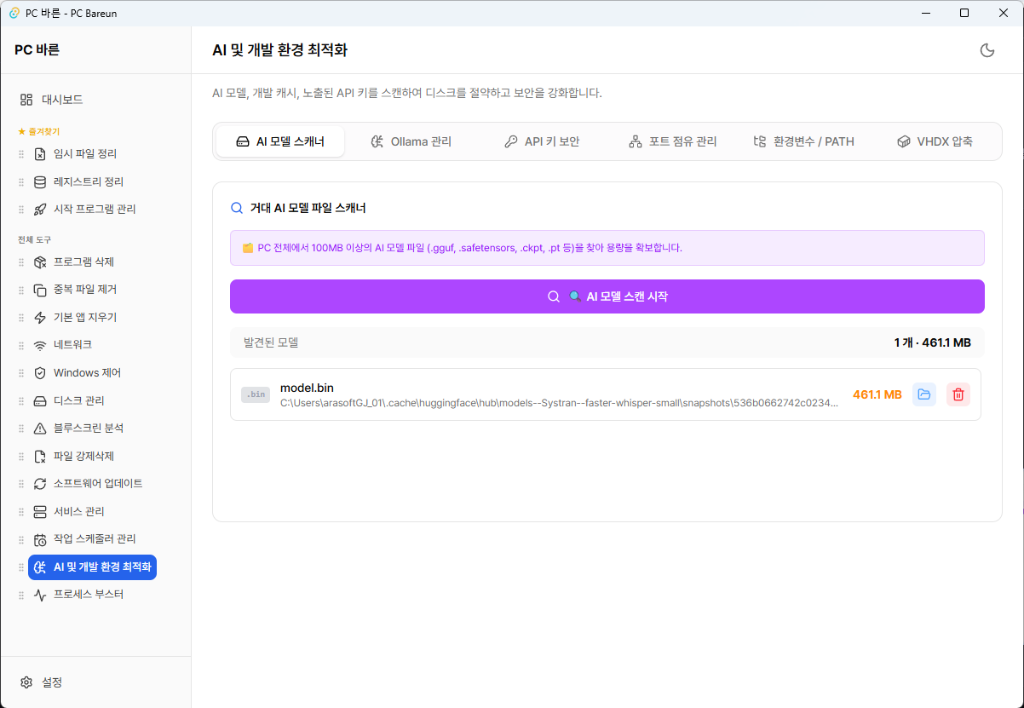Viewport: 1024px width, 708px height.
Task: Click the 기본 앱 지우기 lightning icon
Action: point(40,317)
